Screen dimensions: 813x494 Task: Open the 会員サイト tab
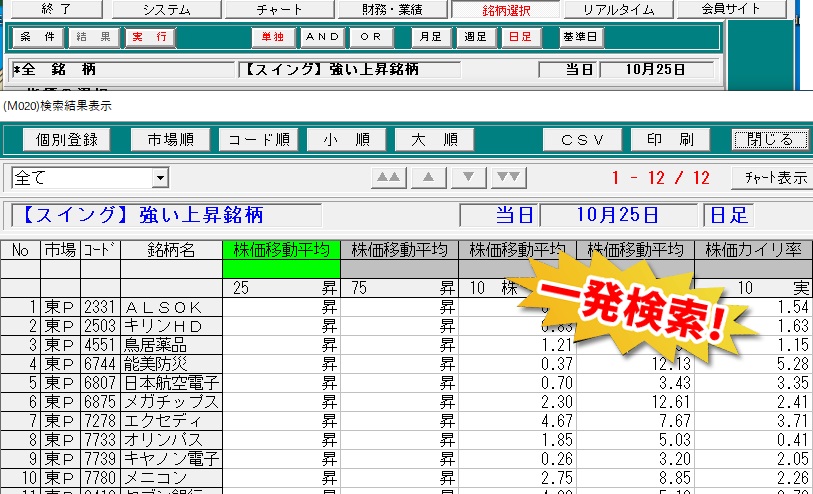tap(732, 9)
